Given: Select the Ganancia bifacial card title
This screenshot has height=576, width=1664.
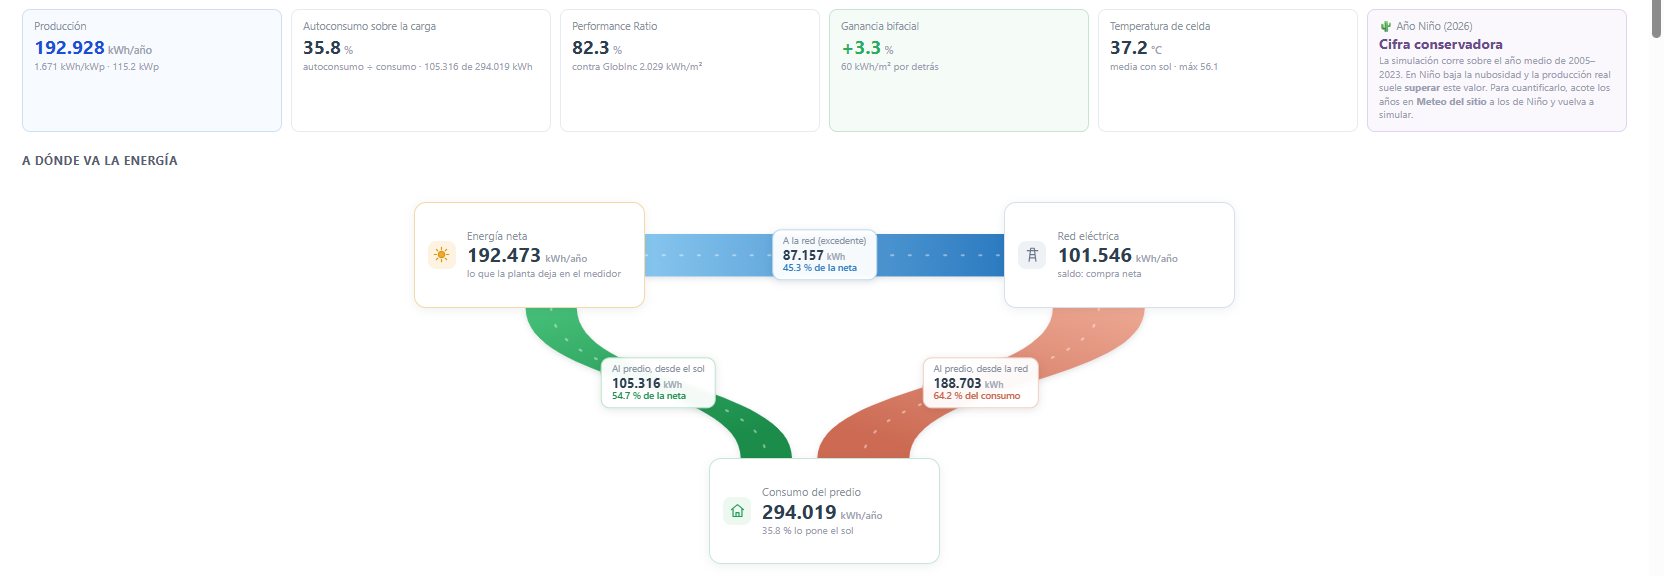Looking at the screenshot, I should pos(880,26).
